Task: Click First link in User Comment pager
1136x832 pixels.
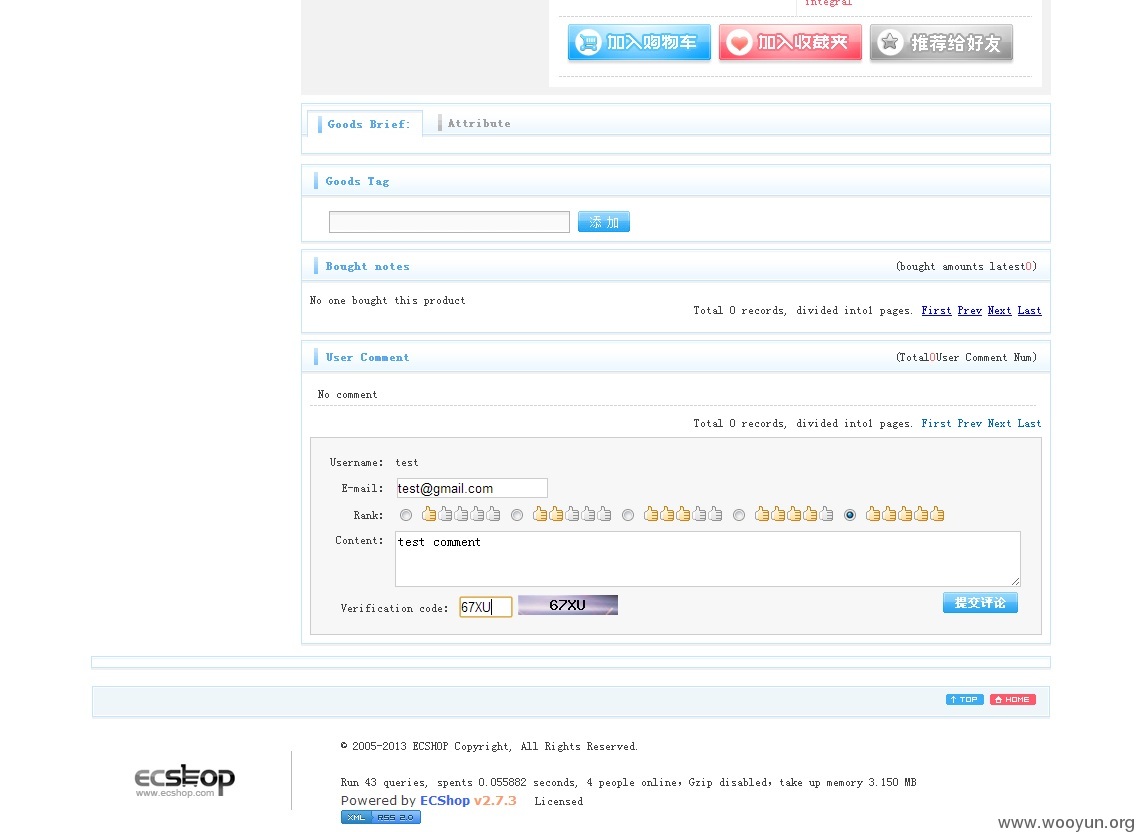Action: coord(936,423)
